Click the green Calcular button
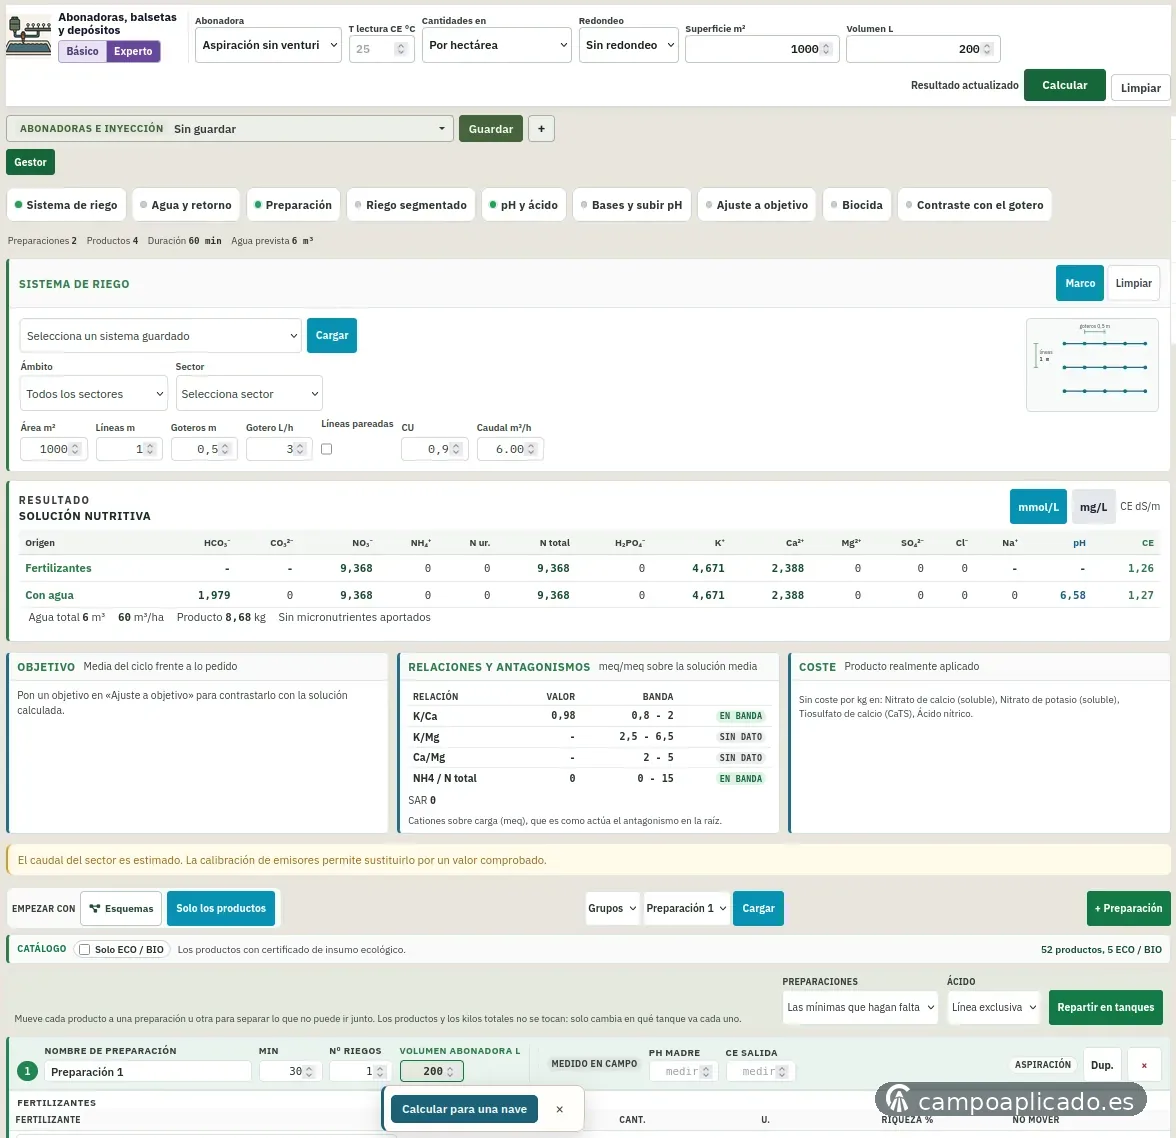1176x1138 pixels. [1064, 86]
